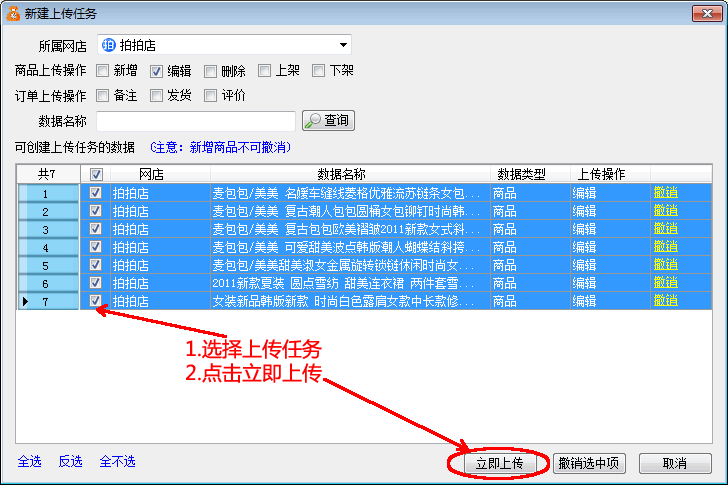Uncheck the checkbox in row 2

tap(95, 210)
